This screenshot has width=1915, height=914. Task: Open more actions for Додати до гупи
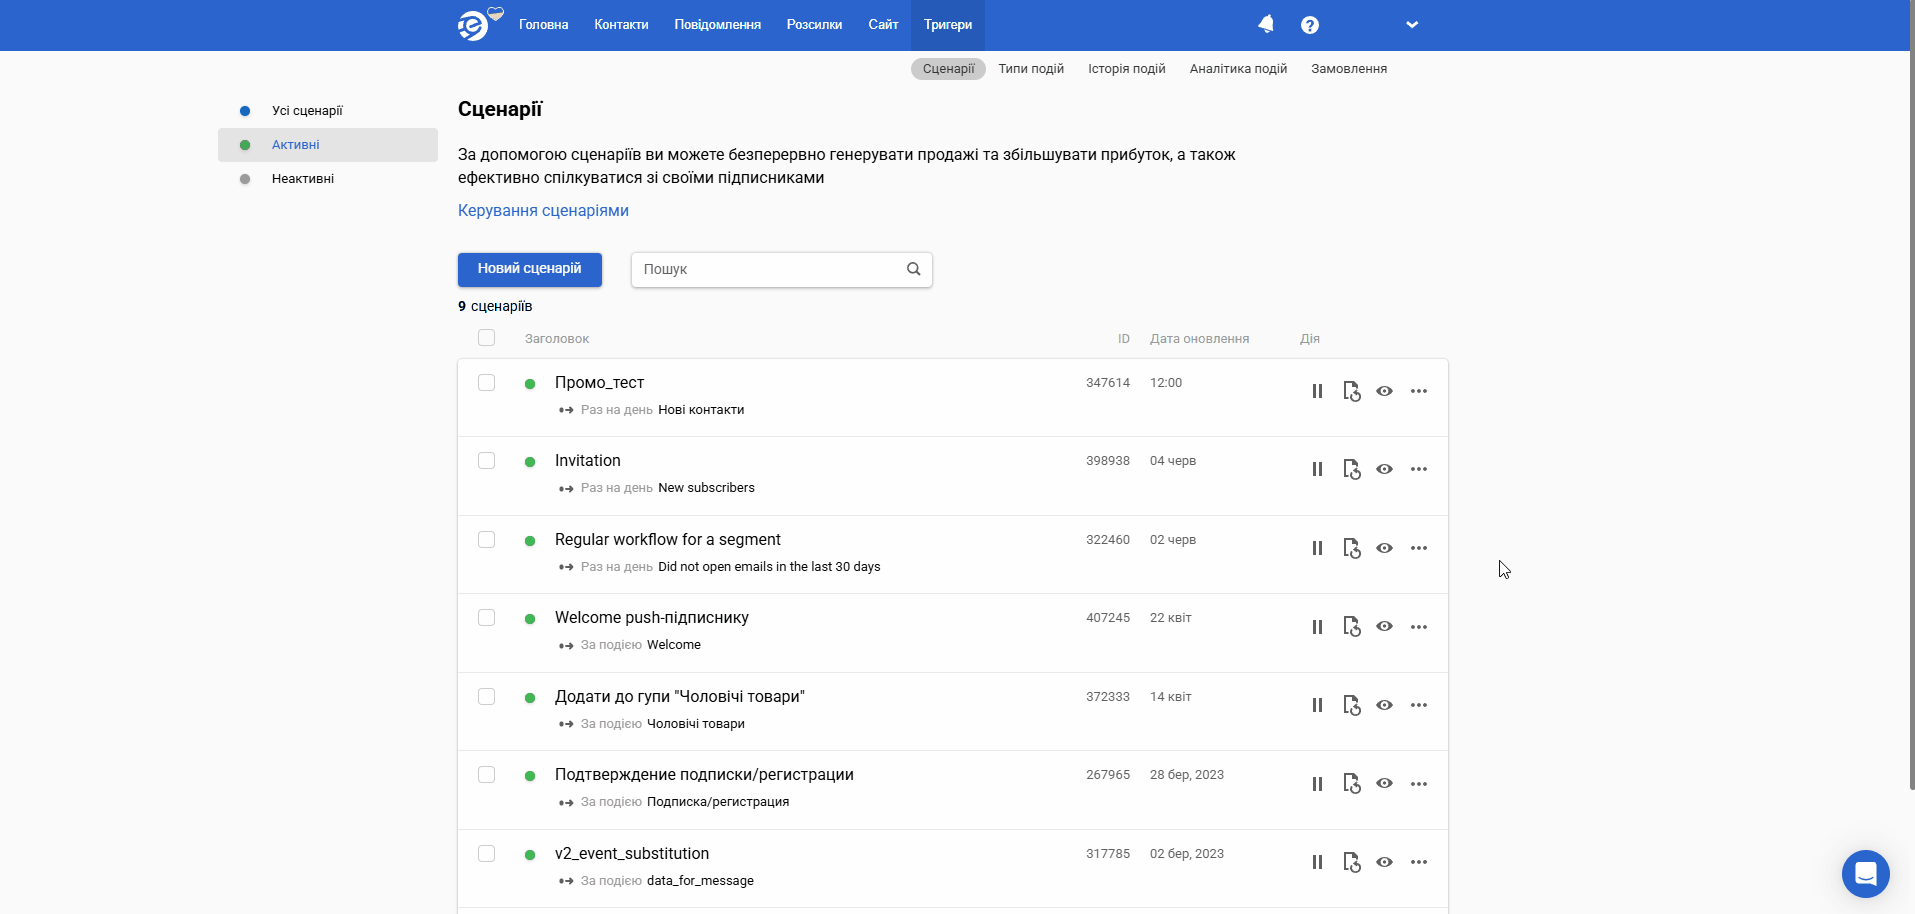click(1419, 705)
